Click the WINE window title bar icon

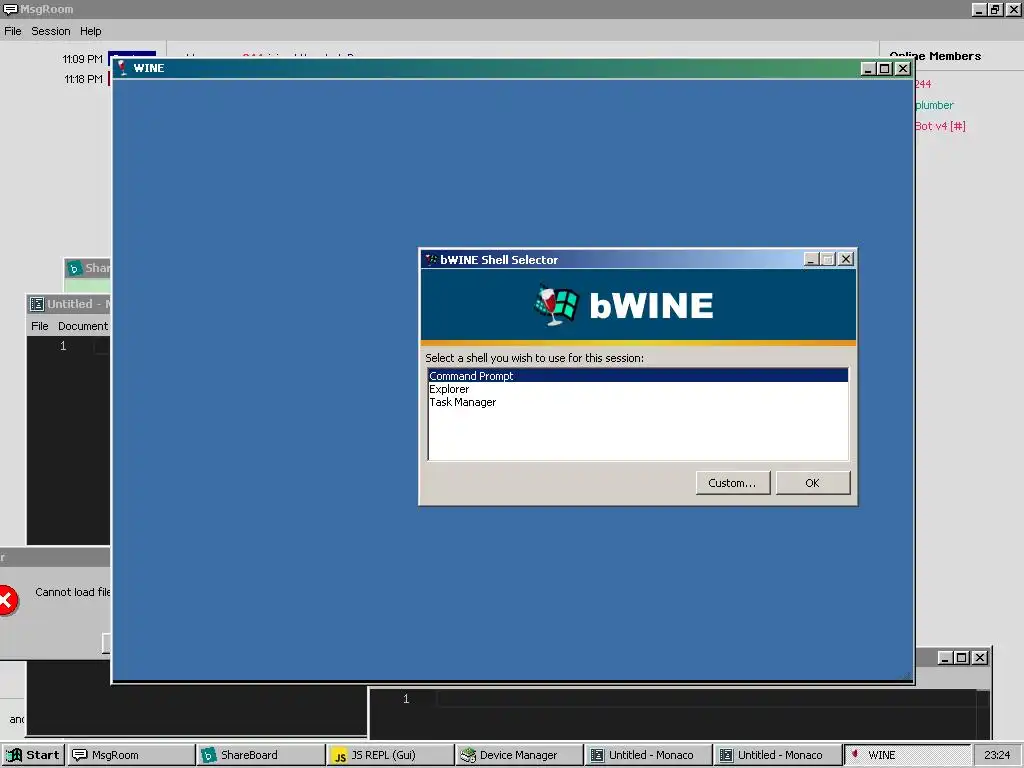pyautogui.click(x=123, y=68)
